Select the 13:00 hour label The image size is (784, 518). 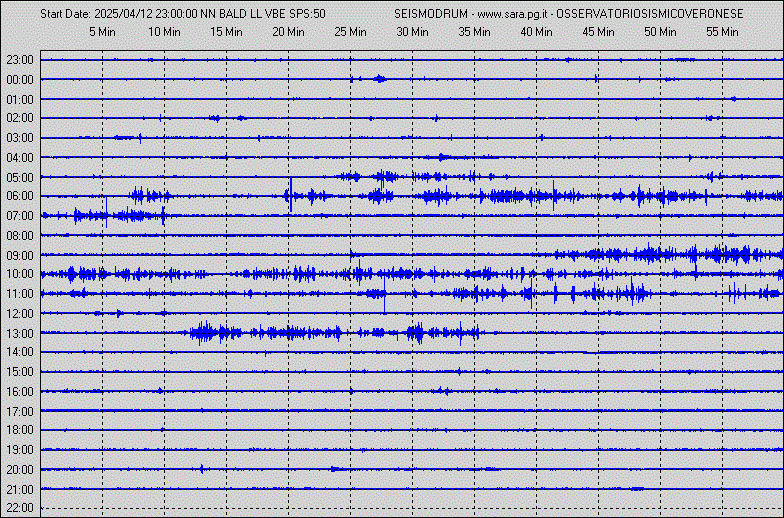tap(20, 334)
